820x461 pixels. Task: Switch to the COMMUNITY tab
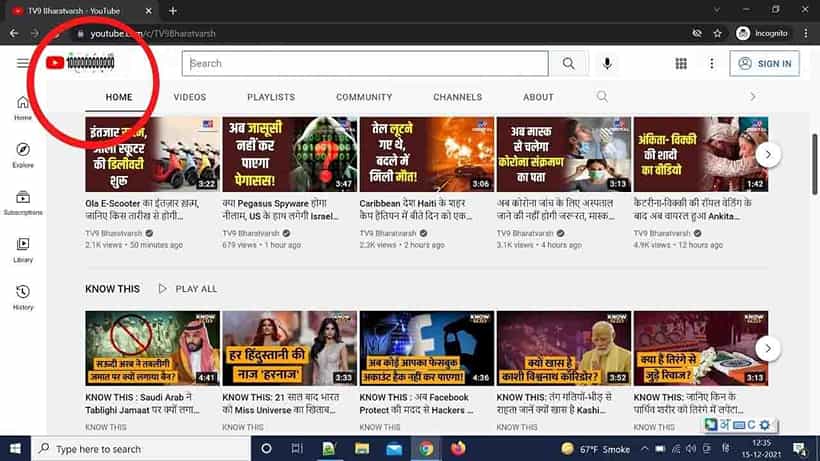tap(364, 97)
